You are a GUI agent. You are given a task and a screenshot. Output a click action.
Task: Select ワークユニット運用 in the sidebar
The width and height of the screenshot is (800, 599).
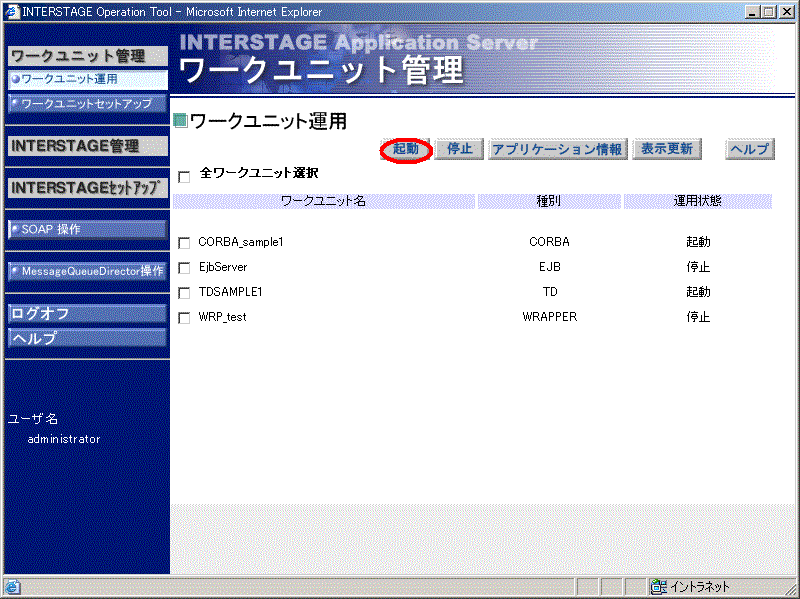pyautogui.click(x=87, y=78)
